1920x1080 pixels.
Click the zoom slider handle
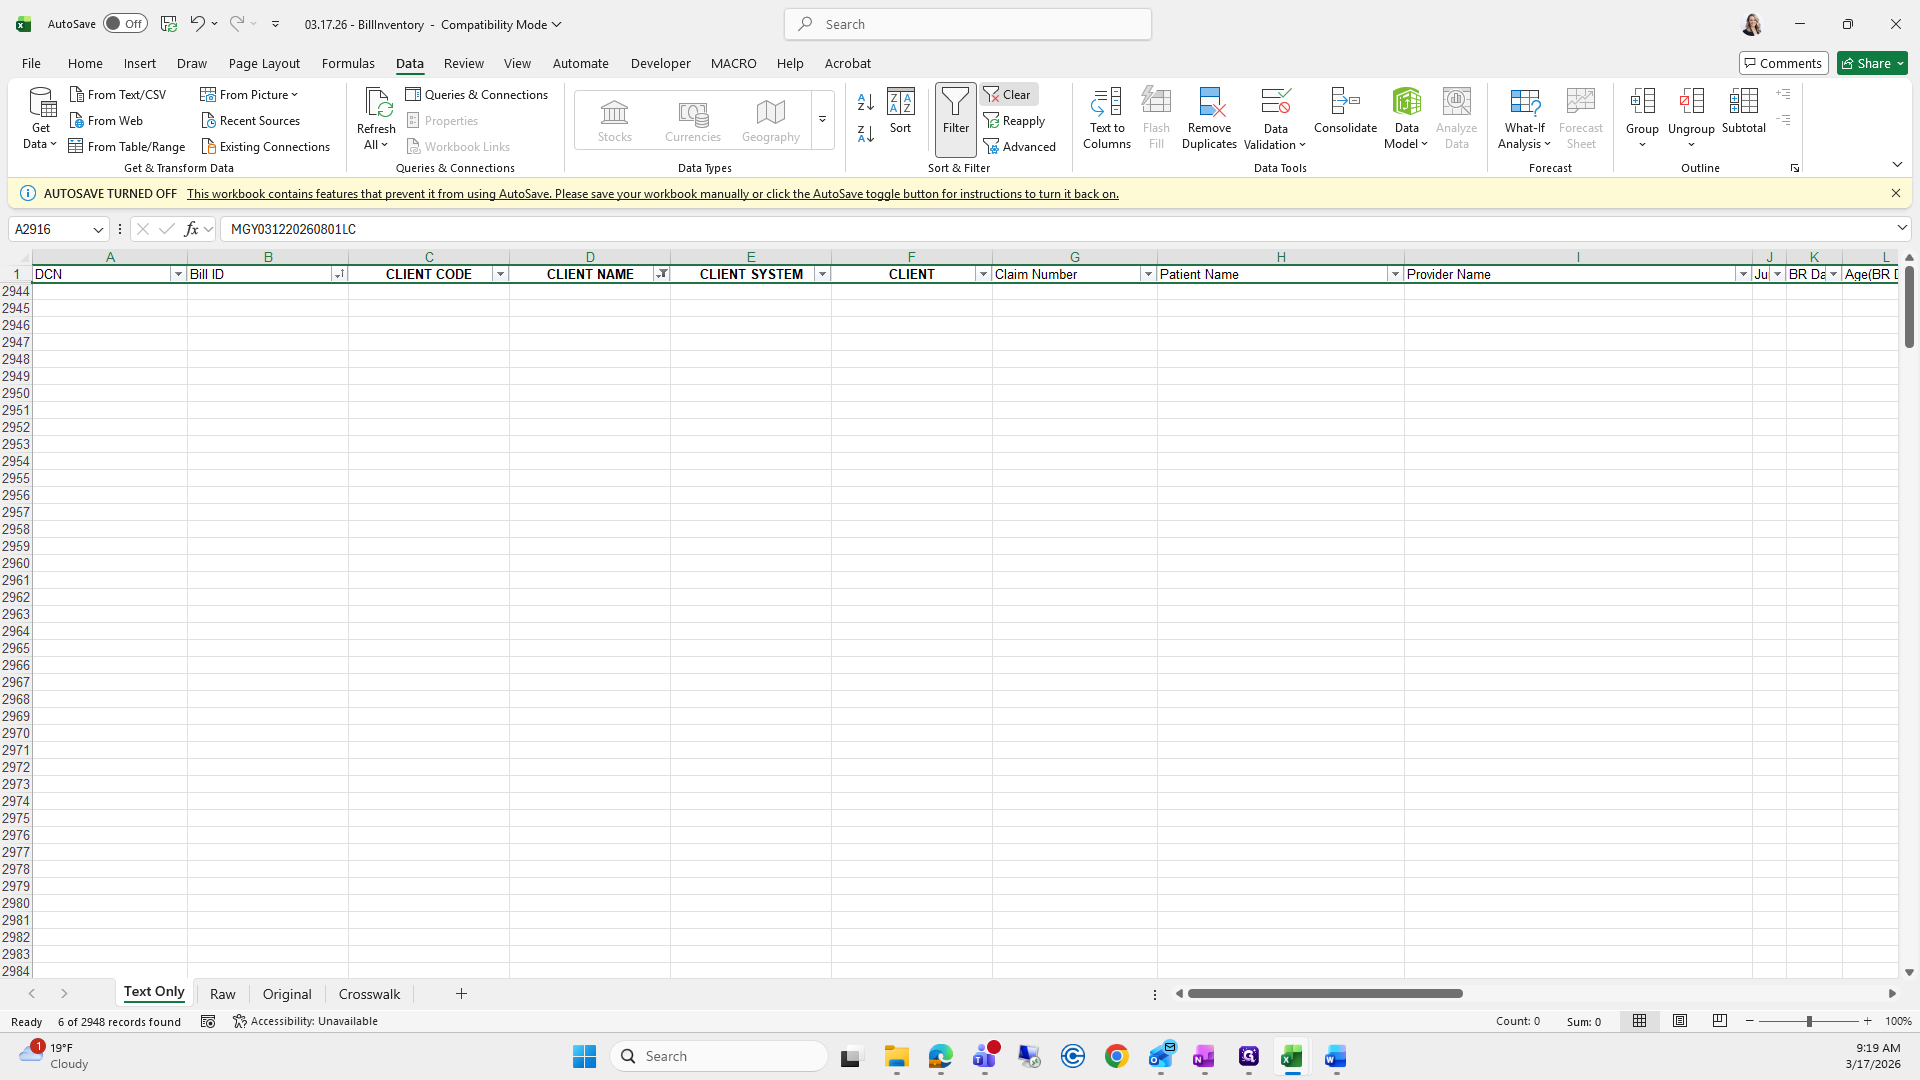click(x=1808, y=1021)
